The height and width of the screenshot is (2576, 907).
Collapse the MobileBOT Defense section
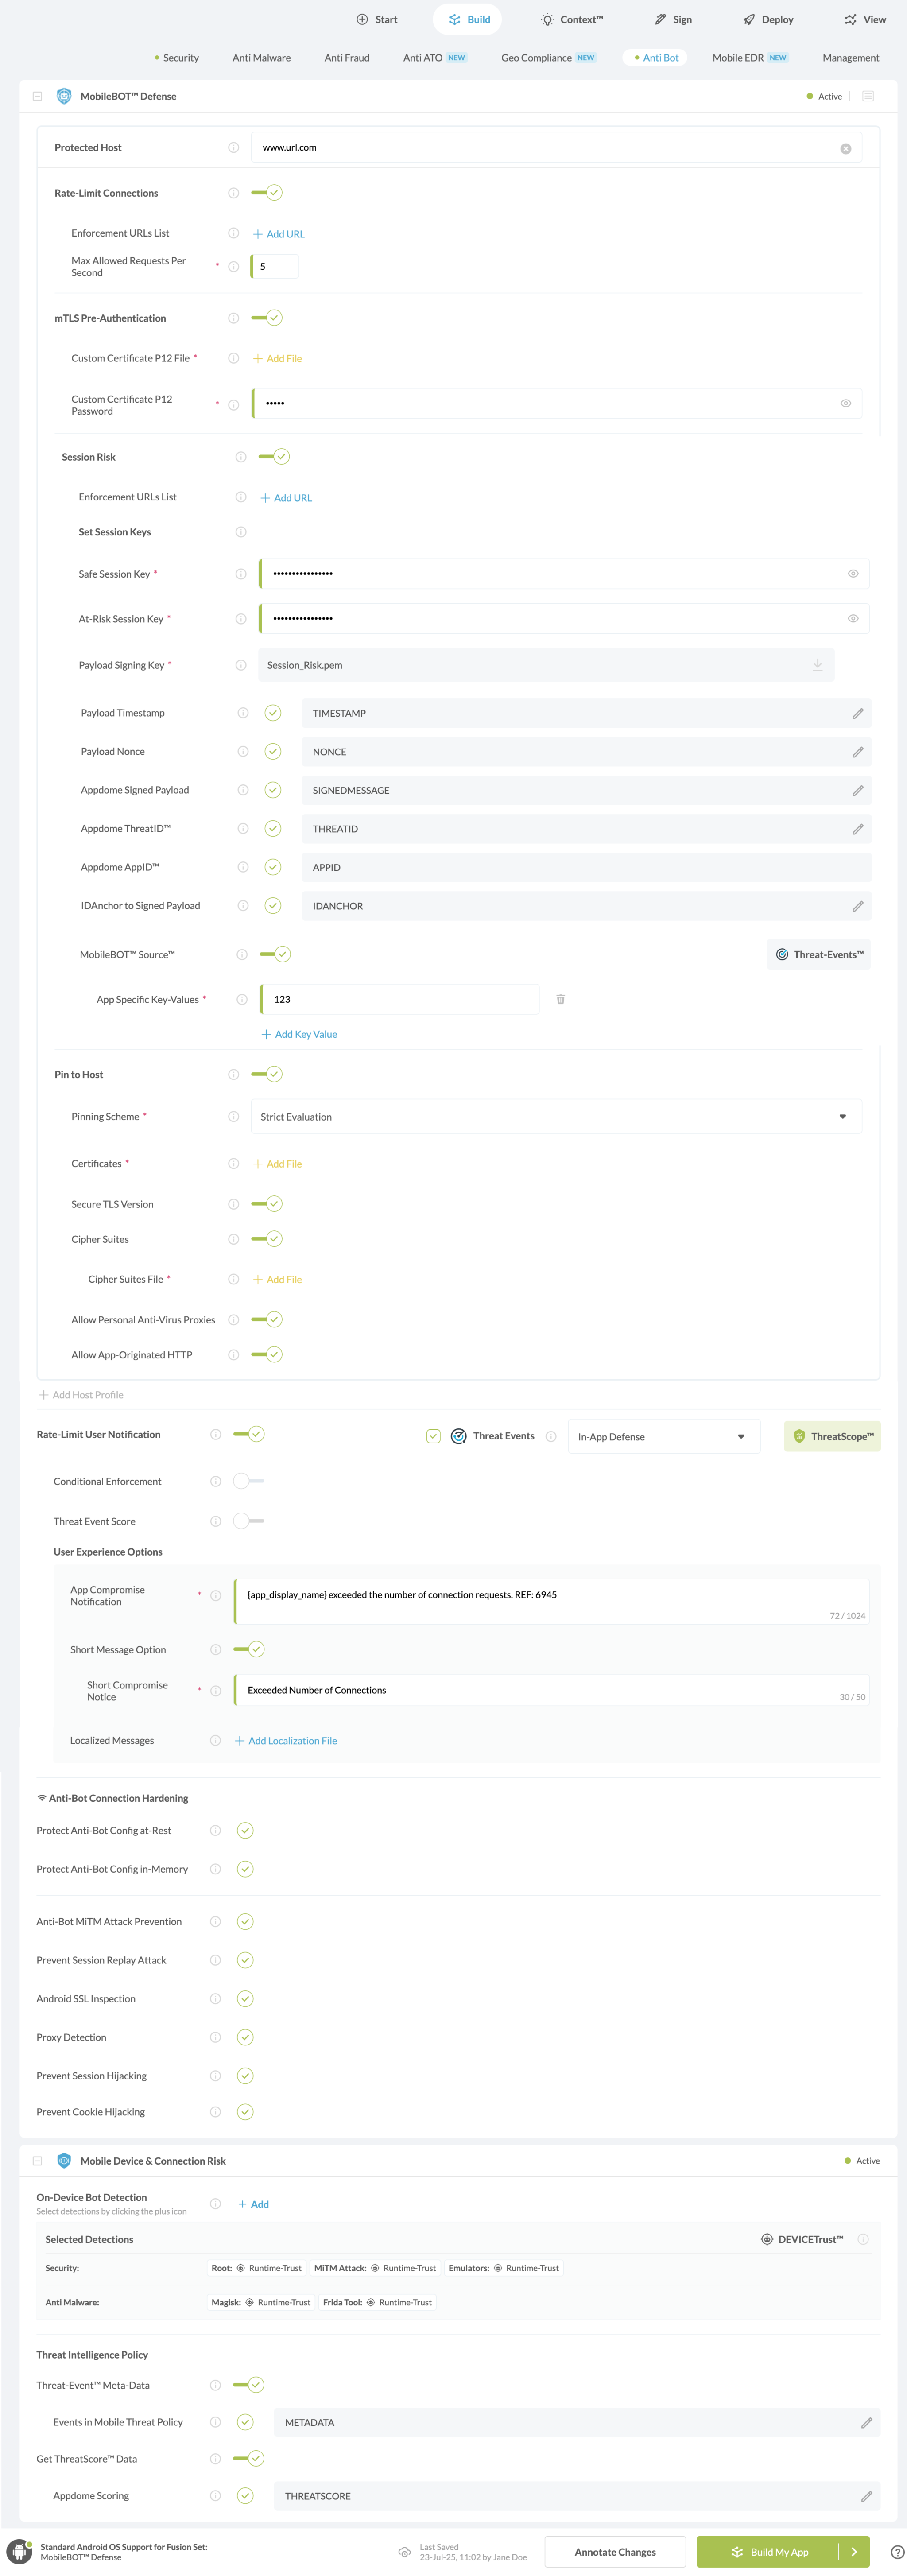click(x=38, y=96)
